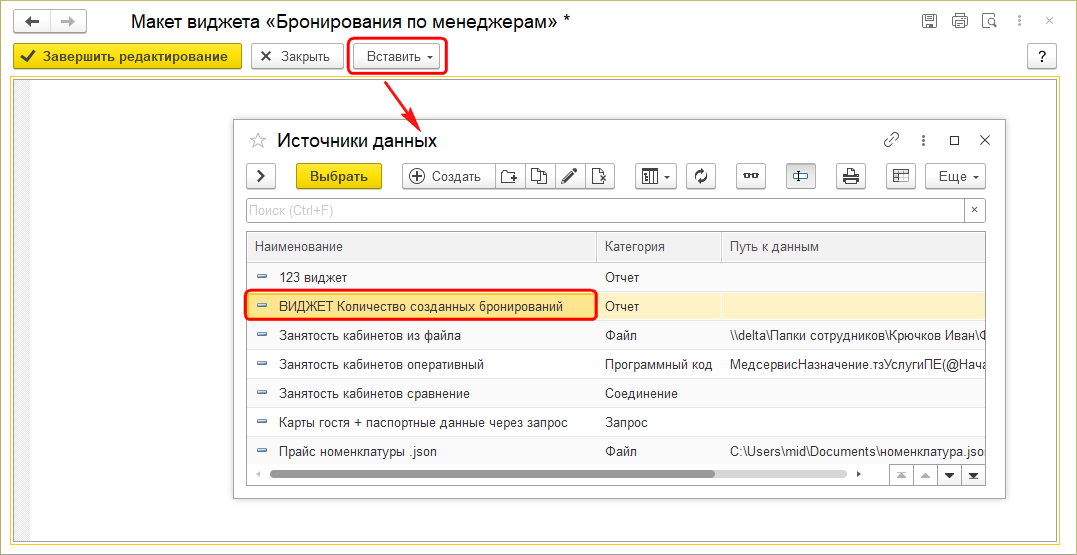This screenshot has height=555, width=1077.
Task: Click the Создать button
Action: click(x=449, y=176)
